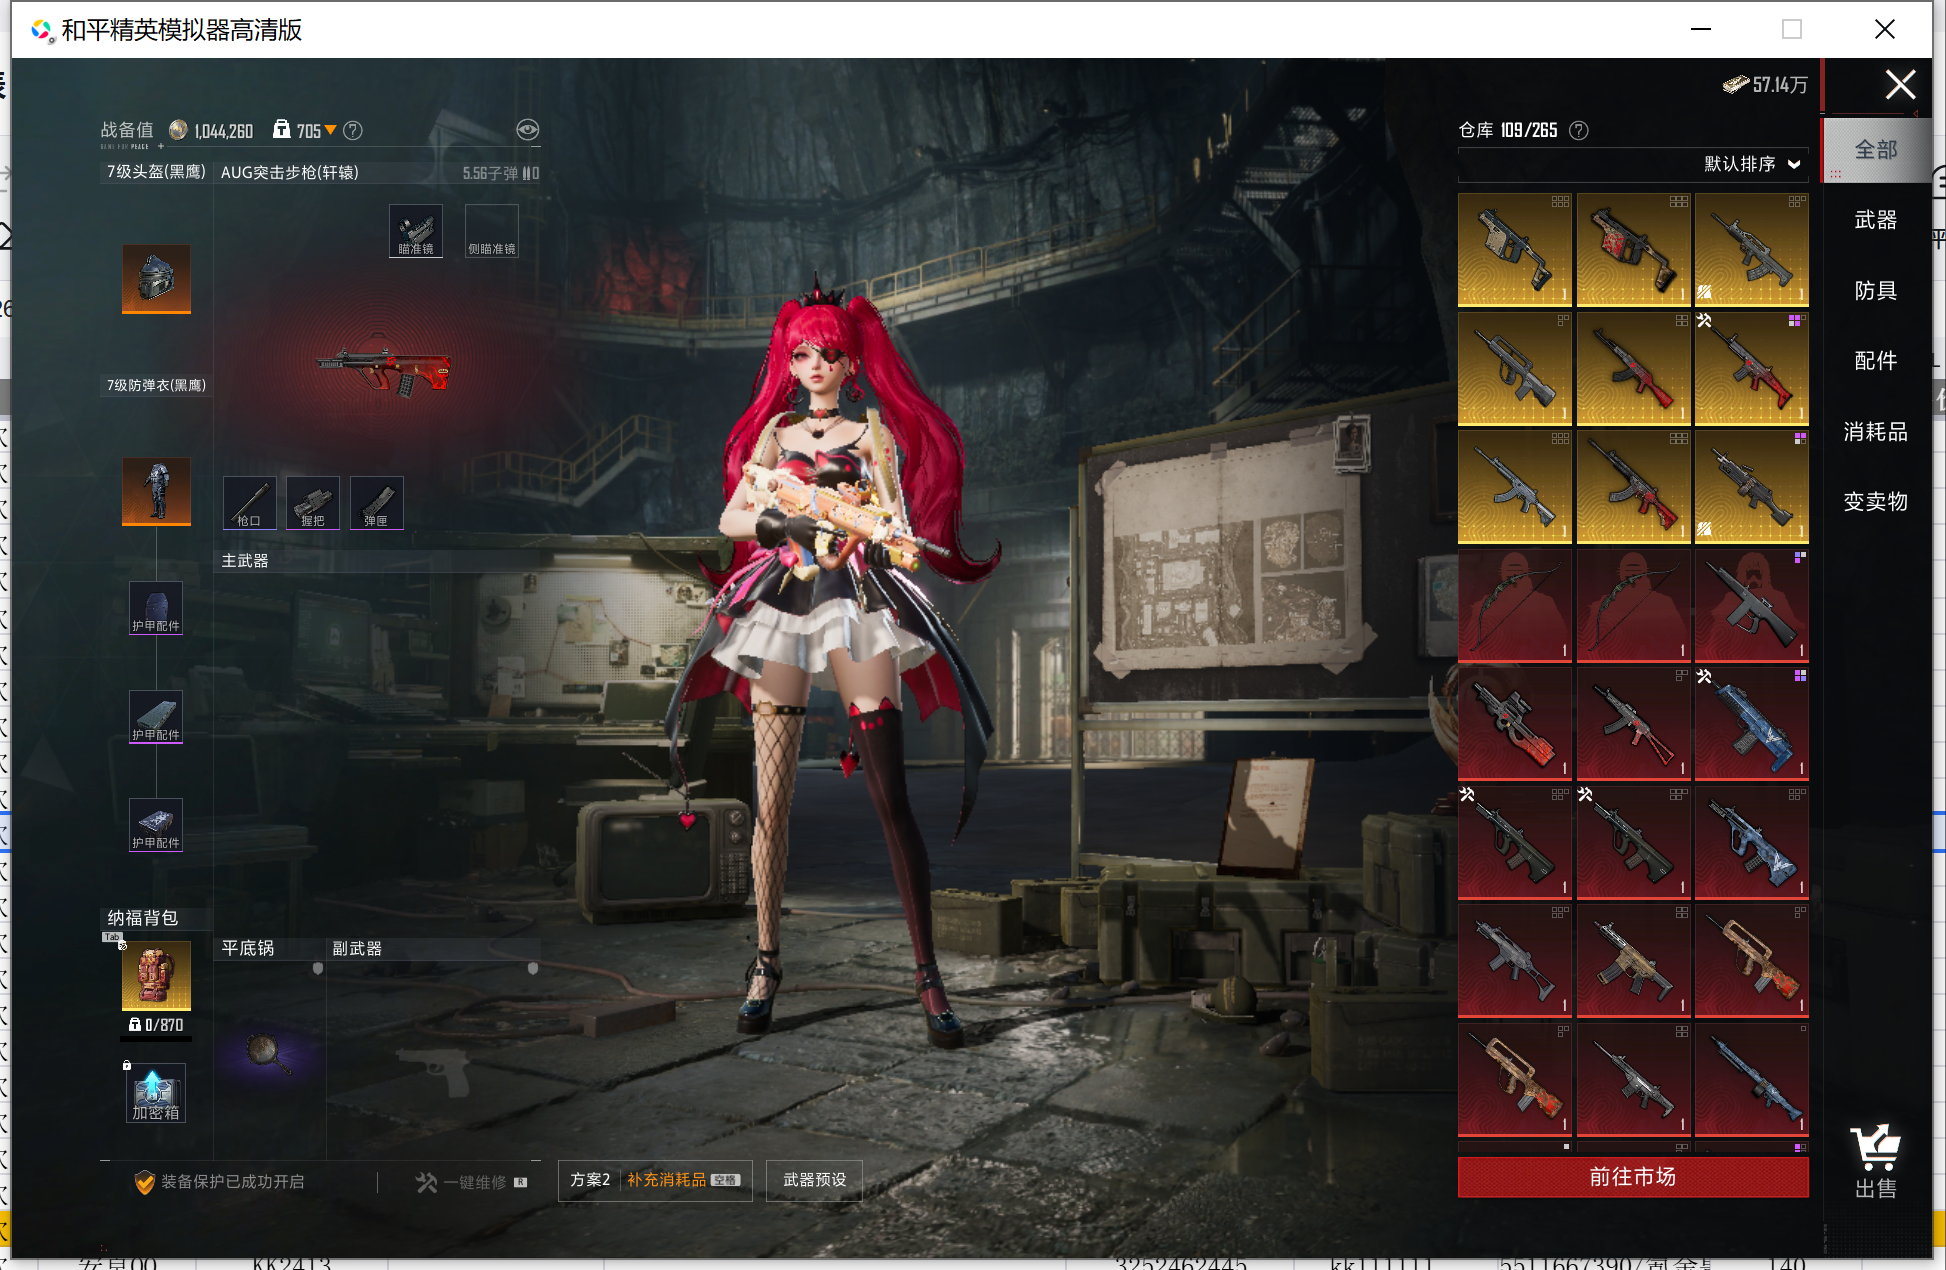Click the 枪口 muzzle attachment slot
Image resolution: width=1946 pixels, height=1270 pixels.
click(x=249, y=502)
